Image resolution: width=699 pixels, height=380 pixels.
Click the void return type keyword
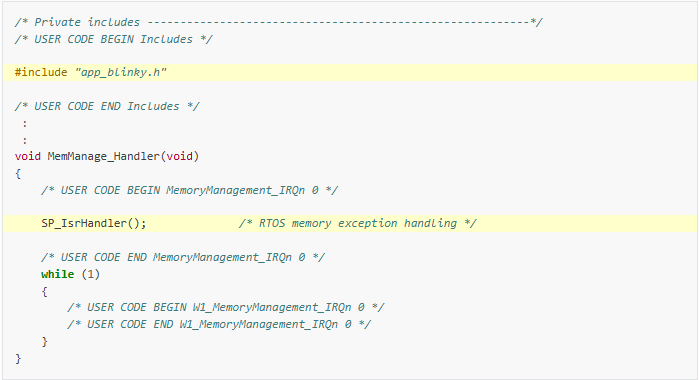pos(28,156)
